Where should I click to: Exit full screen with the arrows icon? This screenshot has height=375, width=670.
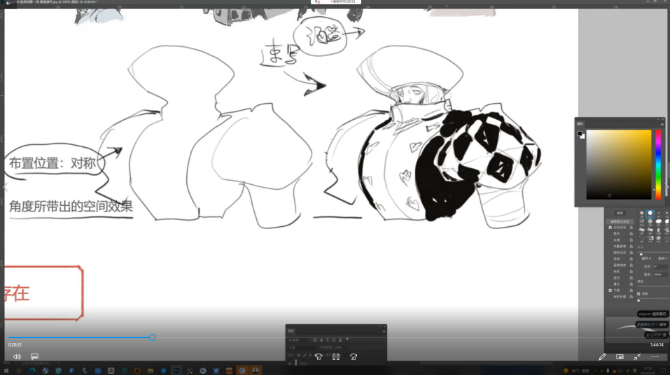click(637, 357)
